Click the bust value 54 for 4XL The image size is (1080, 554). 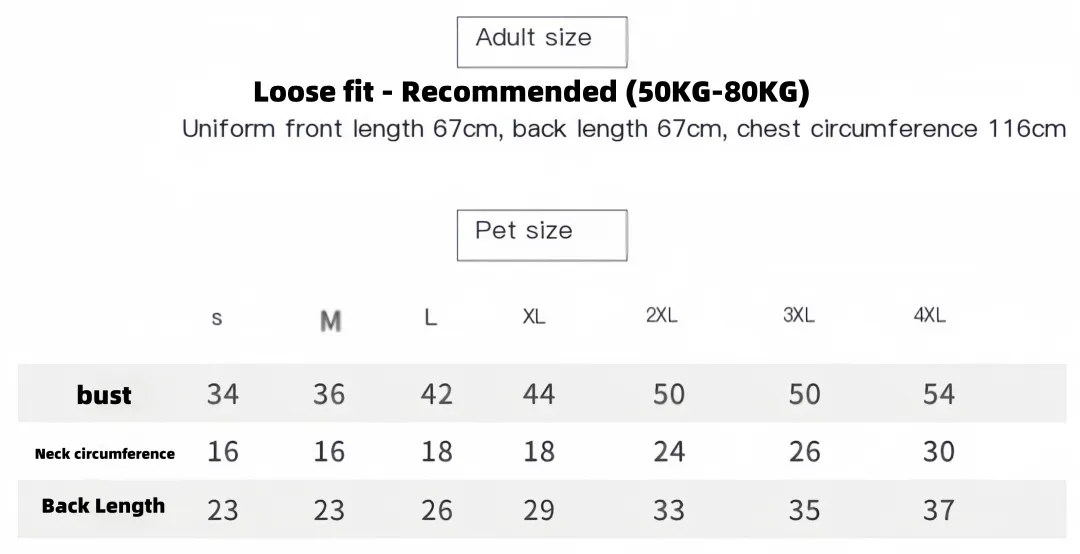click(x=939, y=394)
